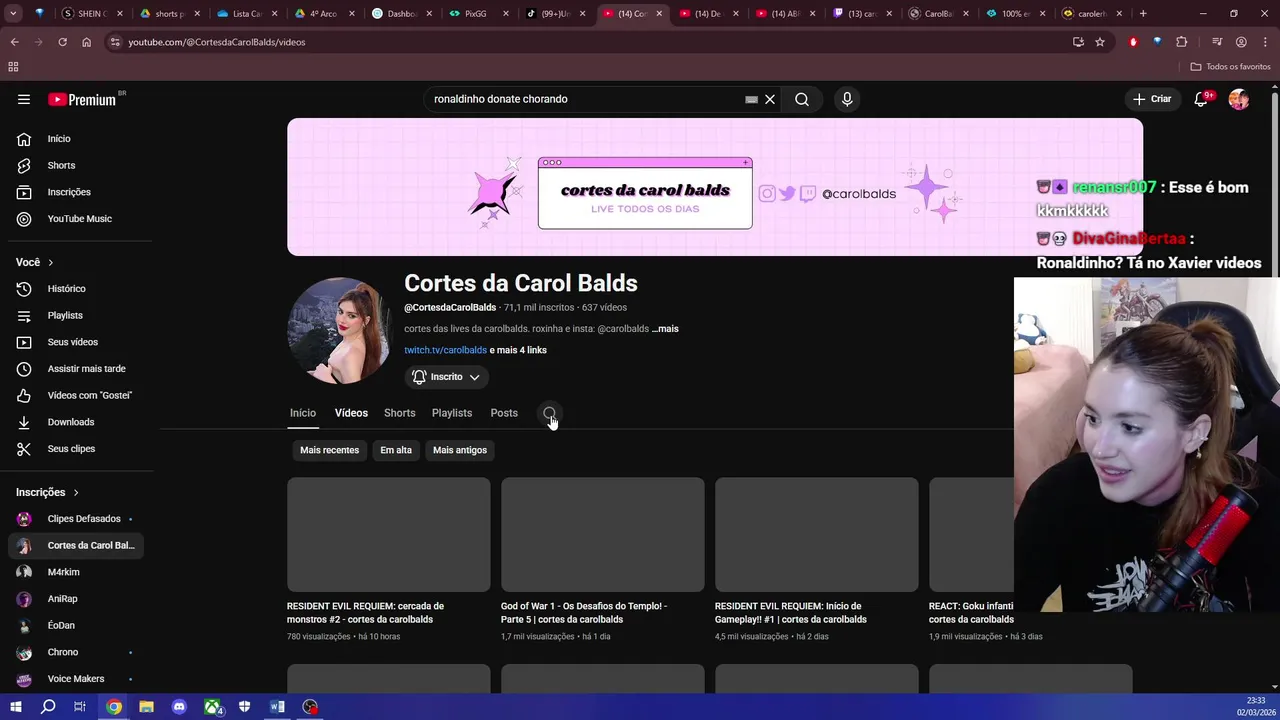Expand the Você section
Screen dimensions: 1280x720
(35, 262)
